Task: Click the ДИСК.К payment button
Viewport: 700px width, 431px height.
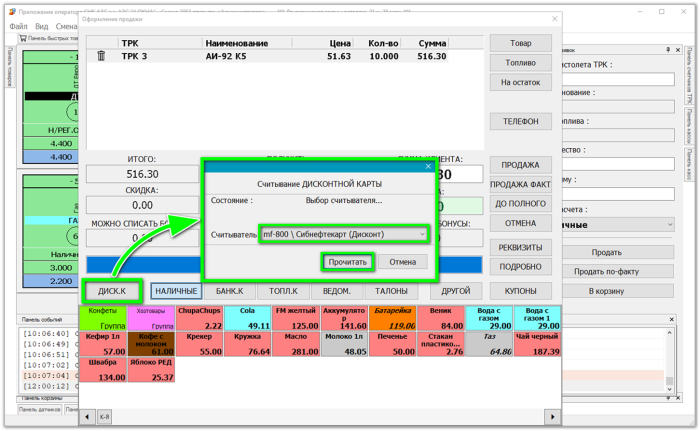Action: pyautogui.click(x=112, y=291)
